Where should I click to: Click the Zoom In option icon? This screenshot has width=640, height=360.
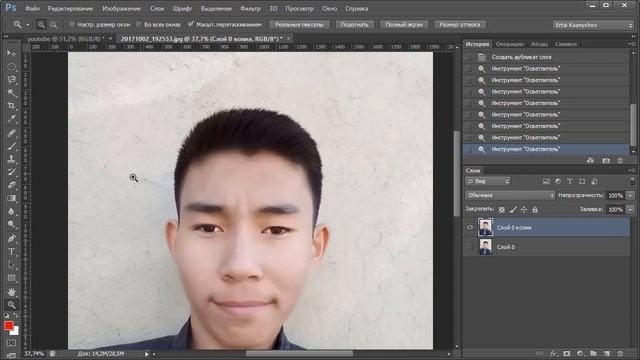pyautogui.click(x=41, y=24)
